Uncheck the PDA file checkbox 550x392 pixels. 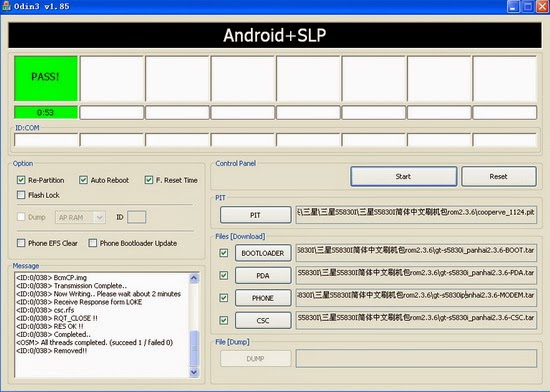click(x=223, y=275)
